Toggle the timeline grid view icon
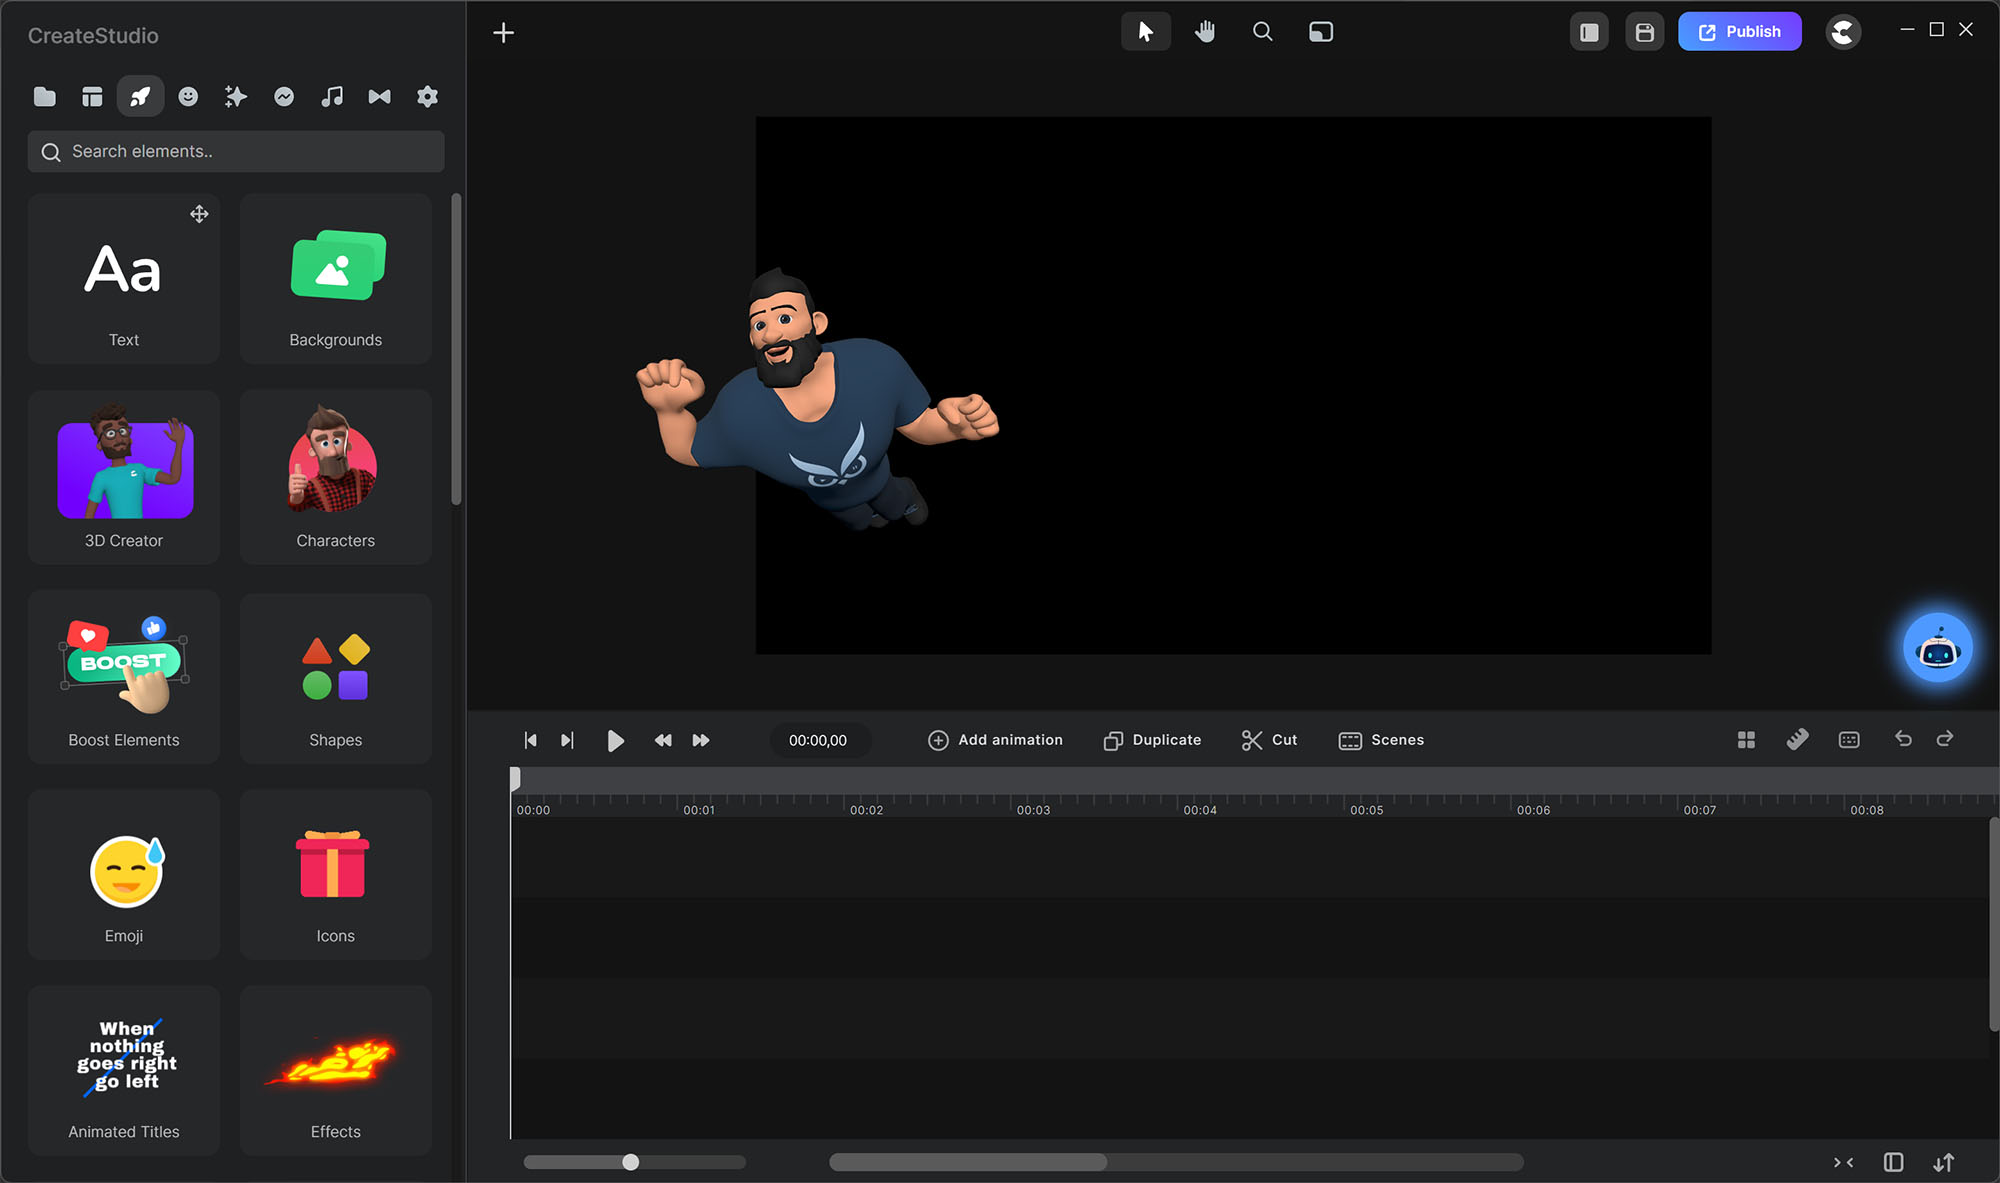The width and height of the screenshot is (2000, 1183). point(1746,739)
